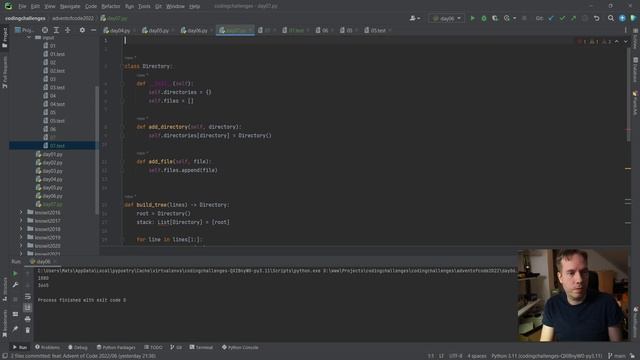Print run output with printer icon
Image resolution: width=640 pixels, height=360 pixels.
[x=27, y=319]
